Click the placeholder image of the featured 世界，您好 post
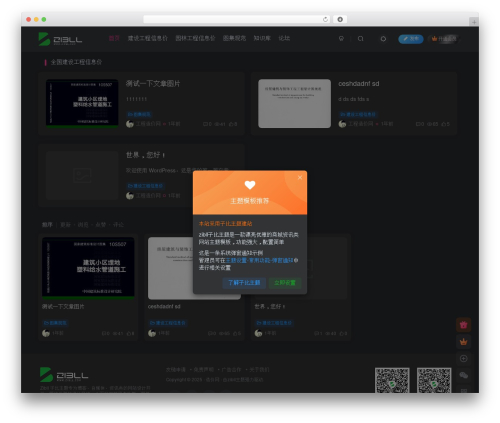Viewport: 500px width, 423px height. pyautogui.click(x=82, y=175)
